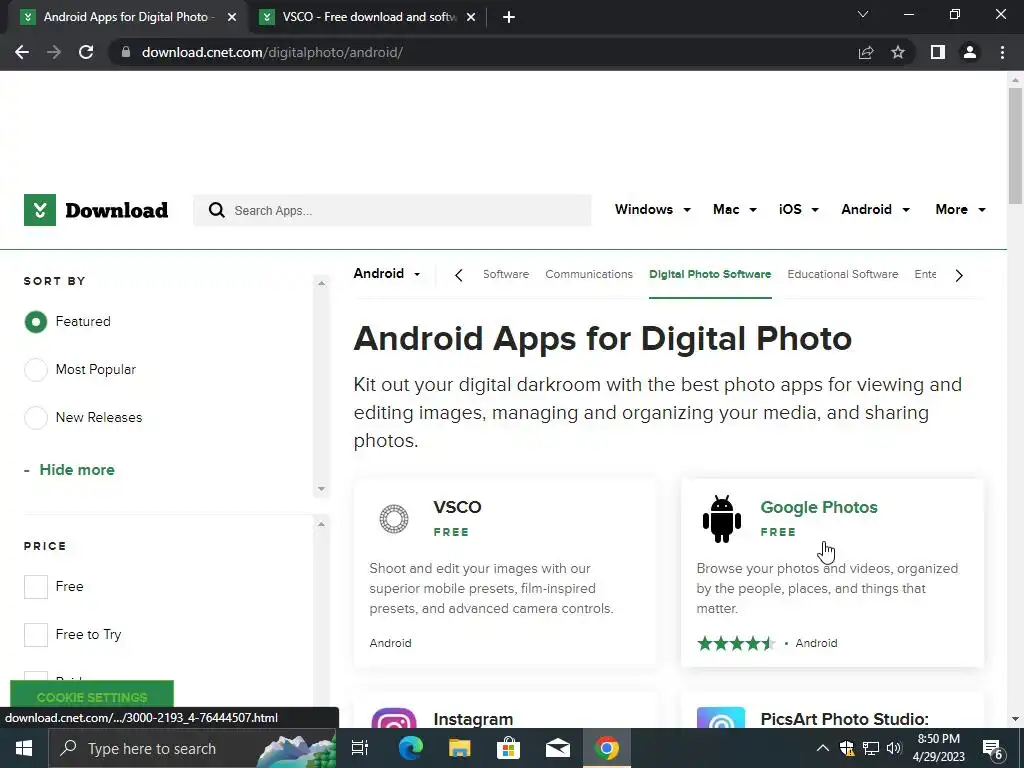
Task: Expand the Windows dropdown menu
Action: [x=652, y=210]
